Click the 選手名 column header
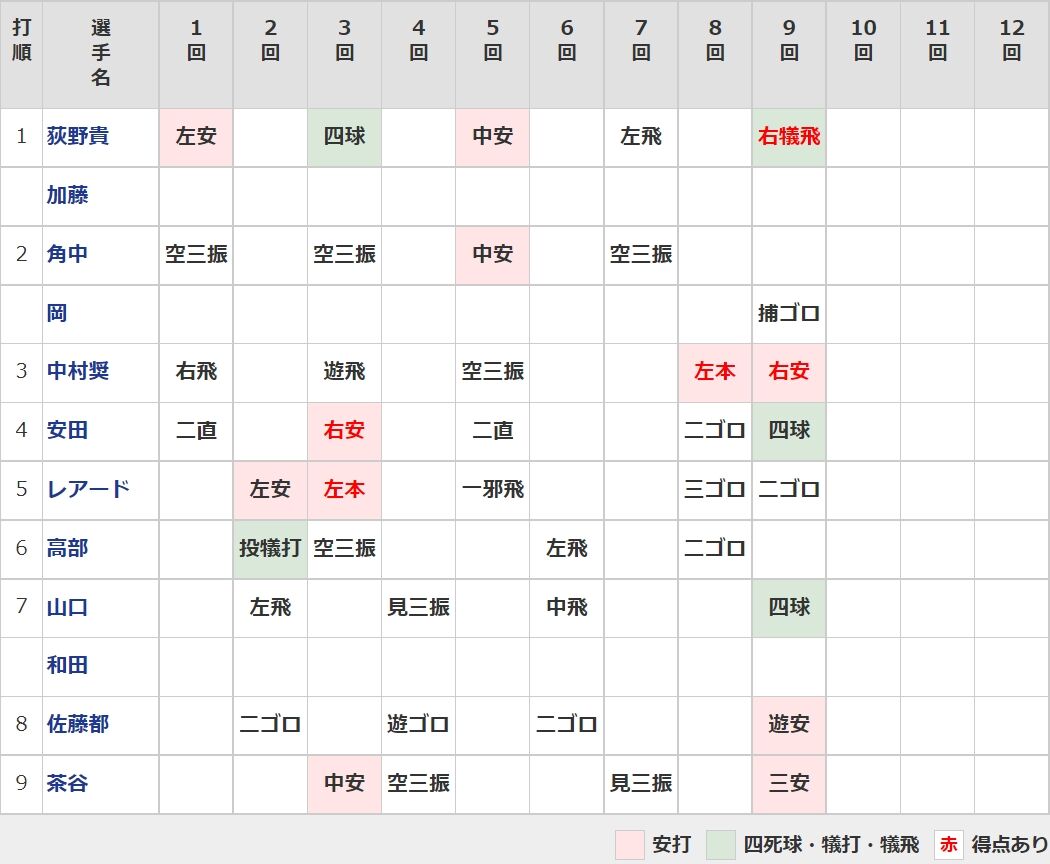This screenshot has height=864, width=1050. click(x=100, y=53)
